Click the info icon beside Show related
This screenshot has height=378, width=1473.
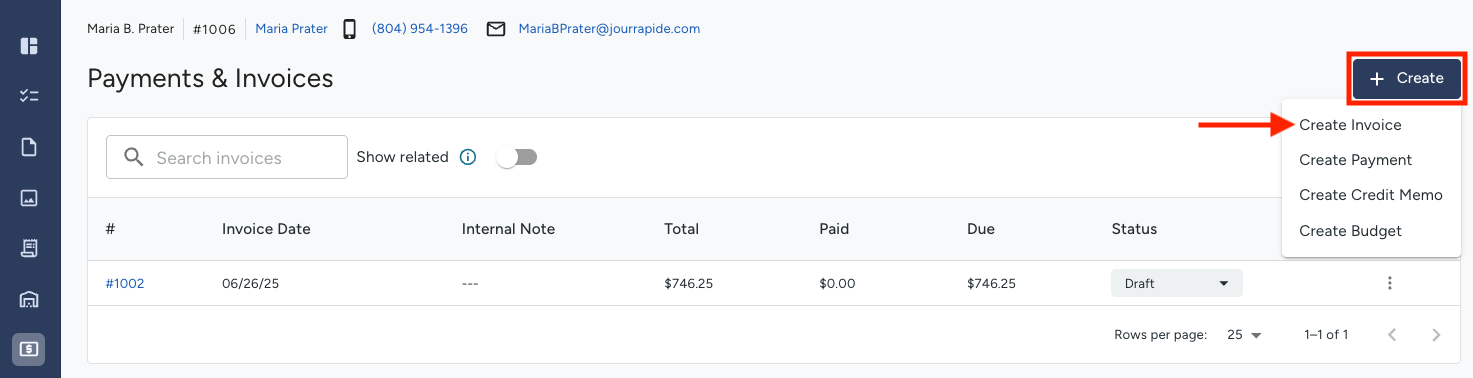pyautogui.click(x=467, y=157)
